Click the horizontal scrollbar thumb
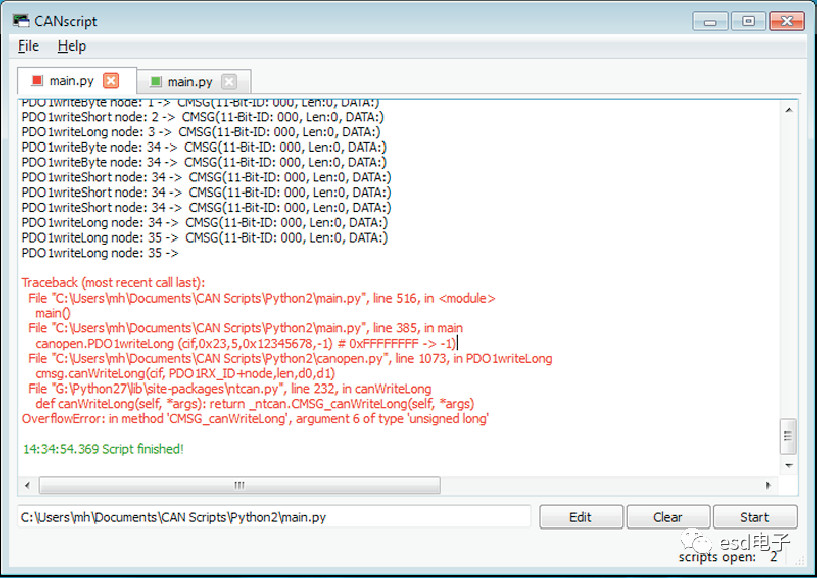The height and width of the screenshot is (578, 817). point(238,485)
